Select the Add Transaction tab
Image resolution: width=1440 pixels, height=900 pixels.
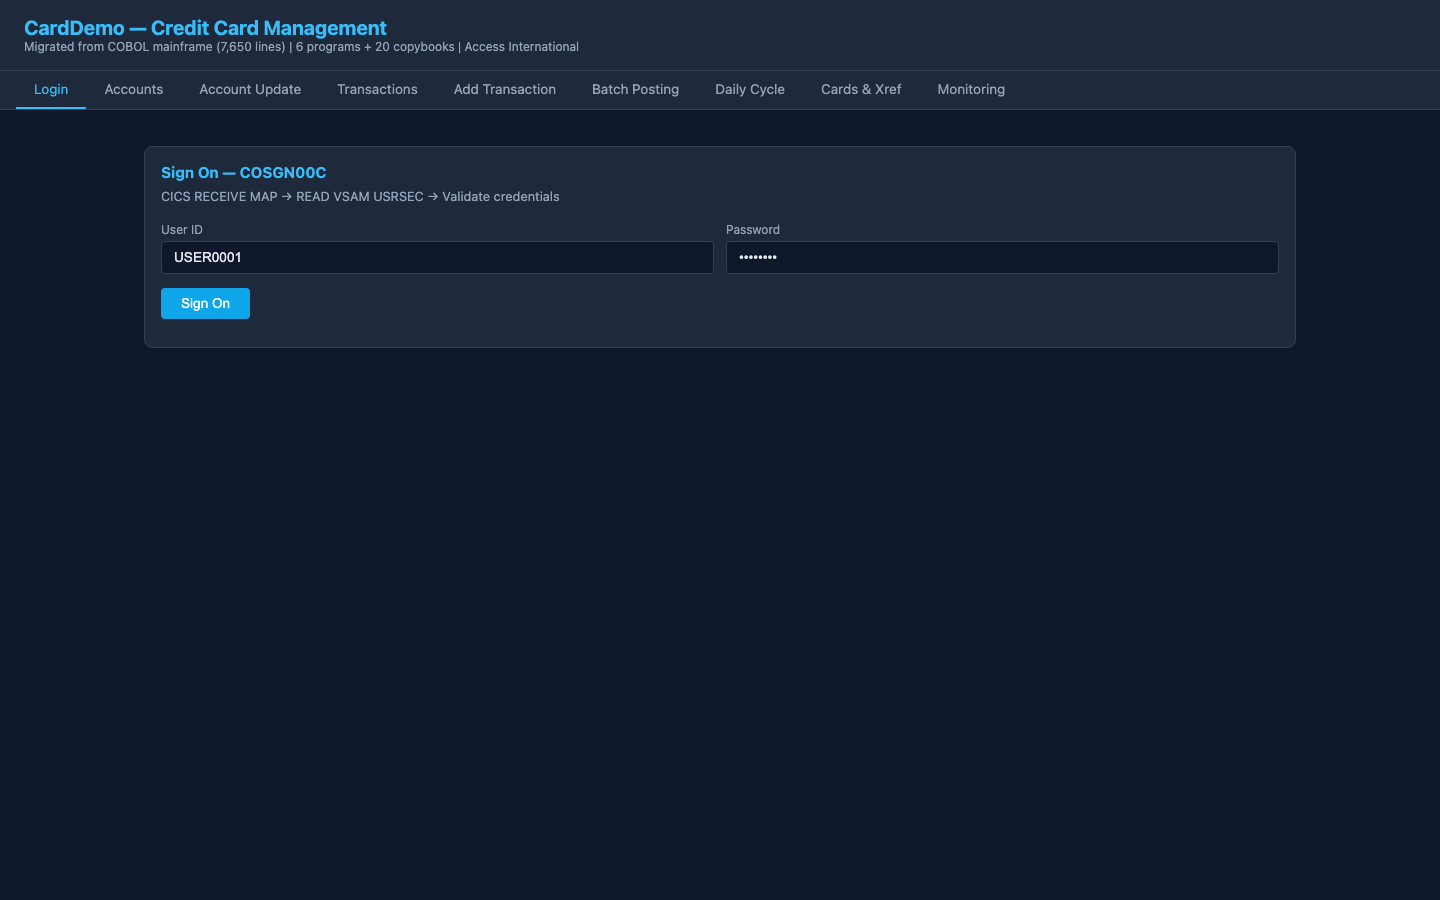point(504,89)
